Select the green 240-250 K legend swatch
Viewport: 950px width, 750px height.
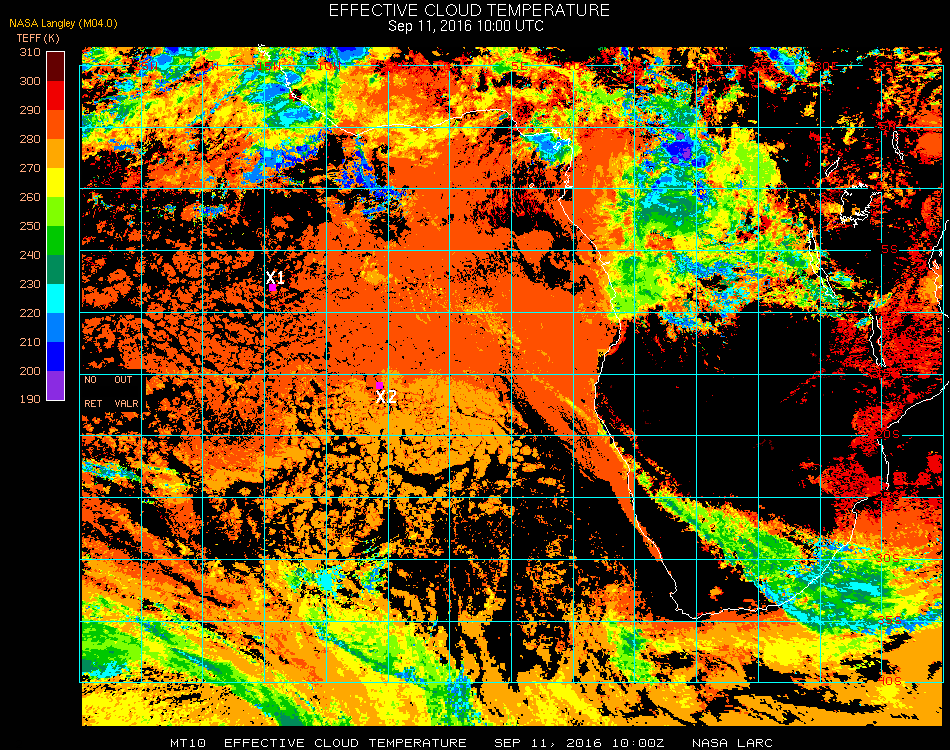56,241
